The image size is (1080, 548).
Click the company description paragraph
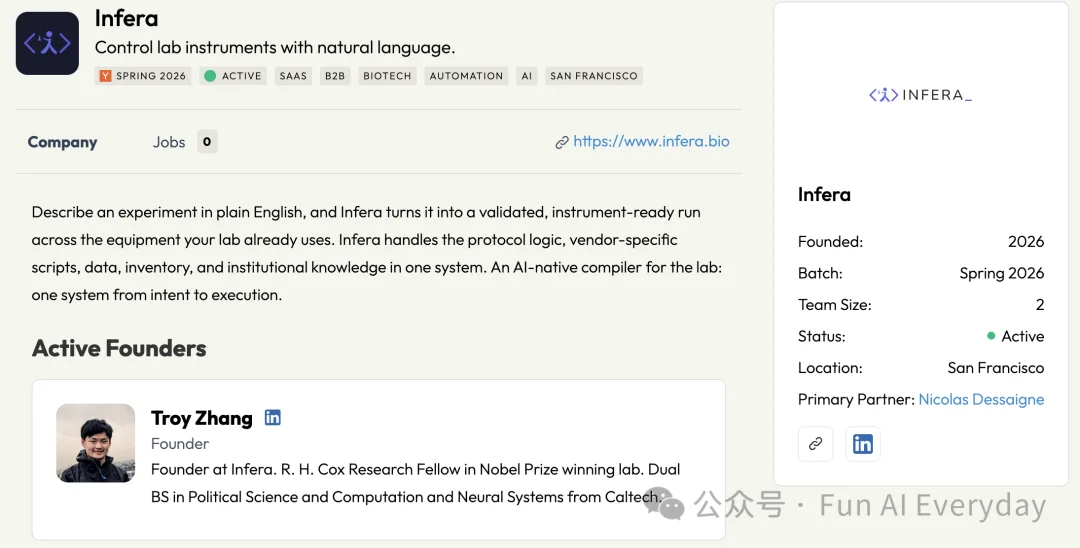pos(377,253)
